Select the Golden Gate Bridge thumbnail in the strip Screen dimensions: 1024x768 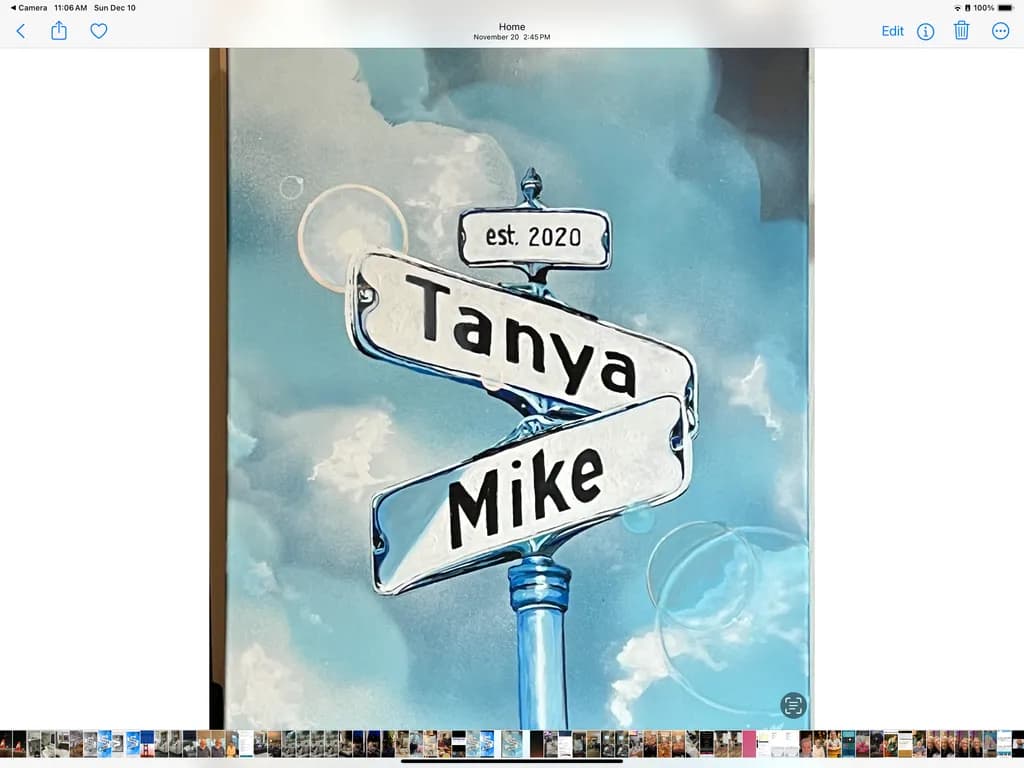147,743
